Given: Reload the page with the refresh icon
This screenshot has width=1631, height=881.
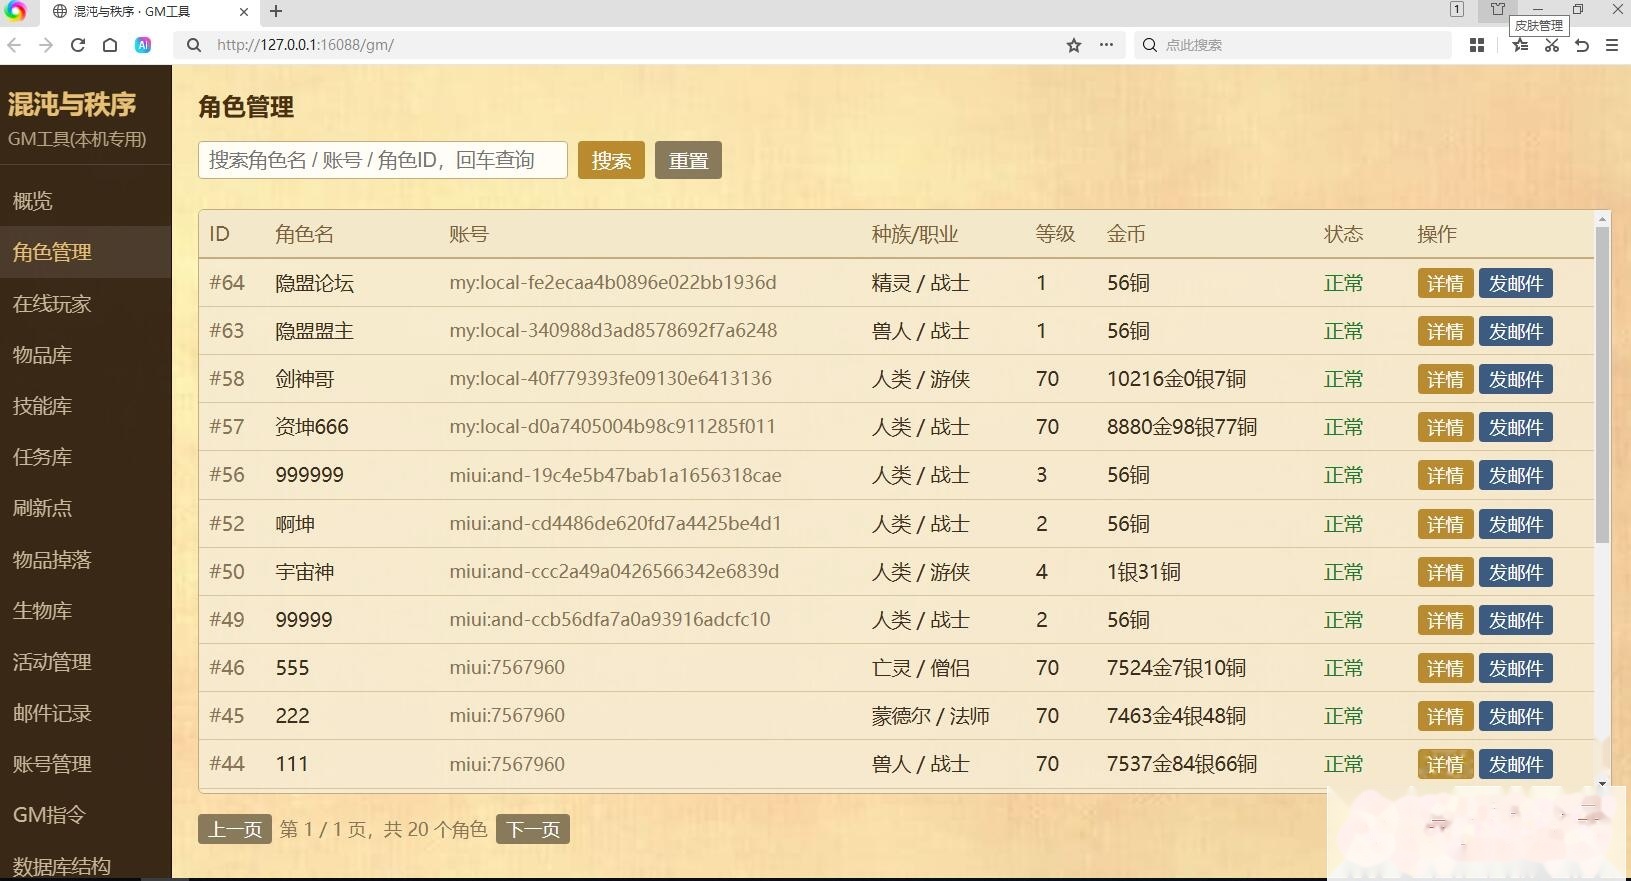Looking at the screenshot, I should point(78,45).
